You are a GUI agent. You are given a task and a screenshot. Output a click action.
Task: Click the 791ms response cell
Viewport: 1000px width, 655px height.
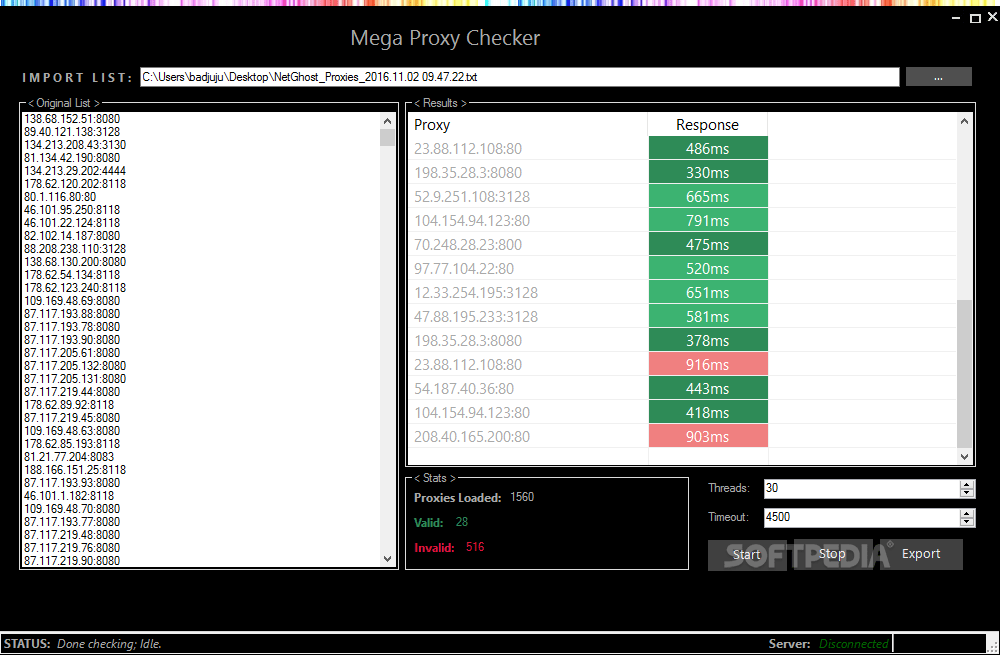[x=708, y=221]
